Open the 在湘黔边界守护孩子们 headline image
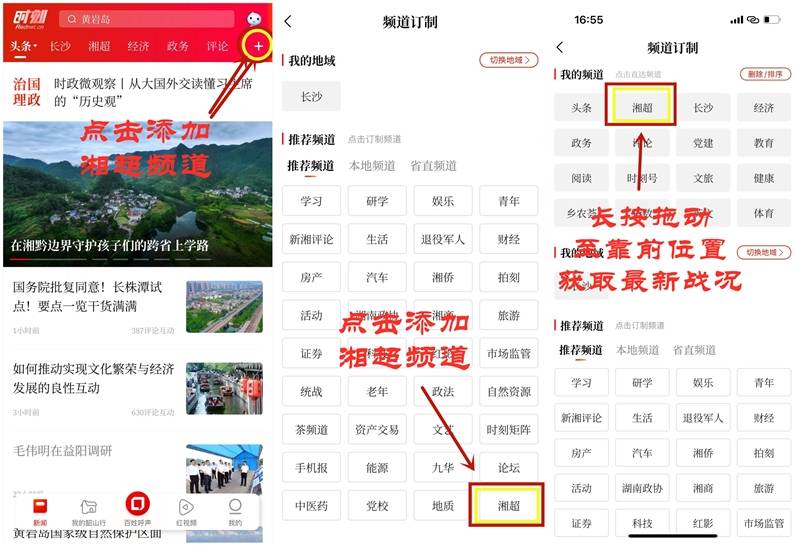 pyautogui.click(x=137, y=190)
